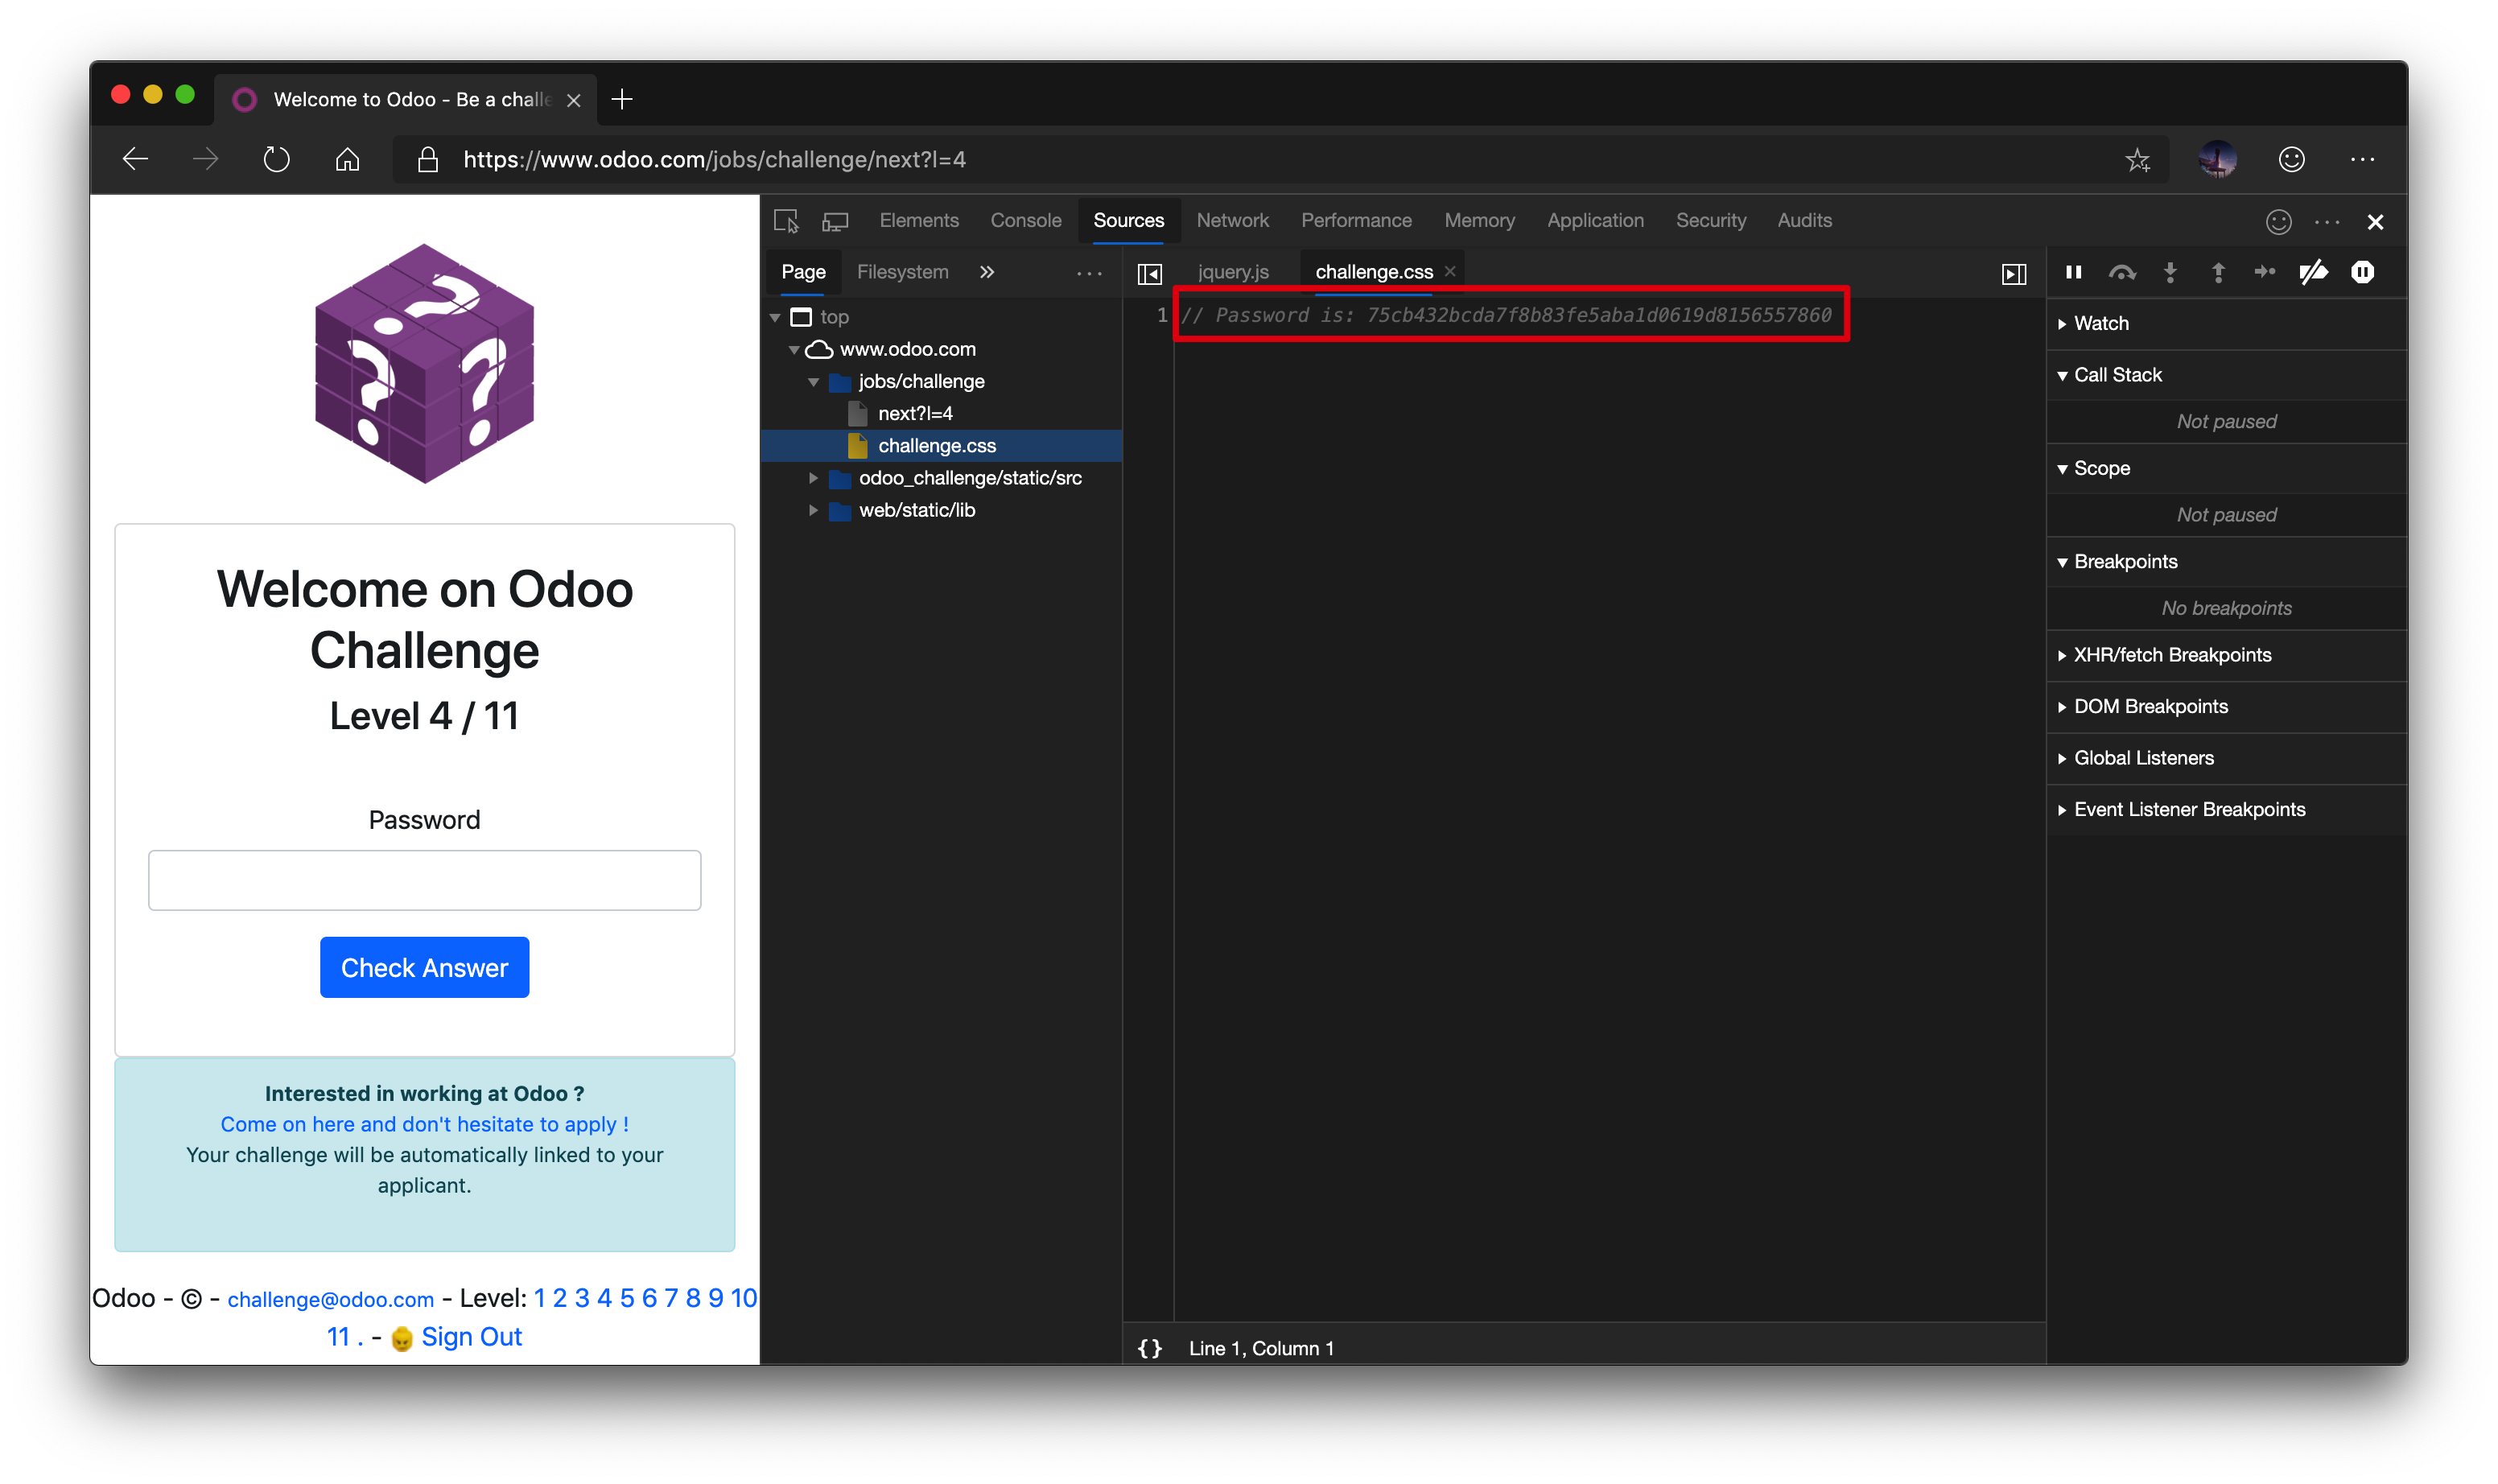The width and height of the screenshot is (2498, 1484).
Task: Open browser Settings and more menu
Action: coord(2362,159)
